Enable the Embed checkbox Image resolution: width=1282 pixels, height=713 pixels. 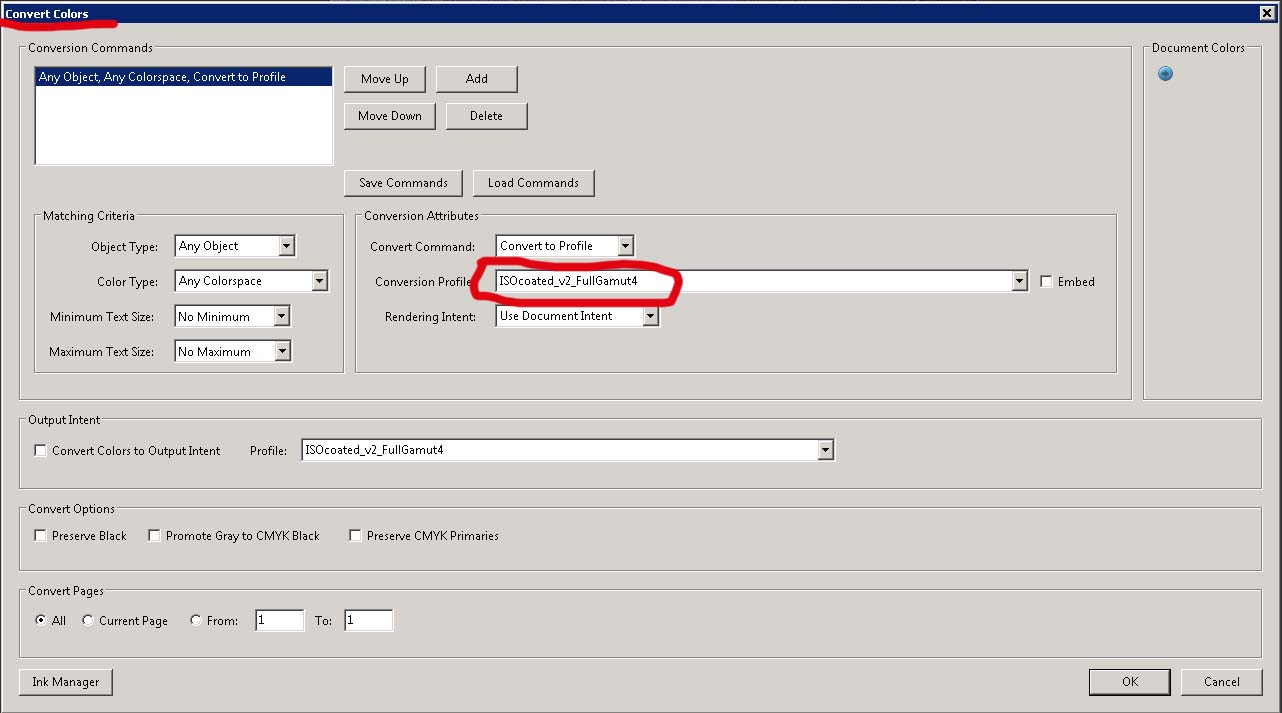1046,282
